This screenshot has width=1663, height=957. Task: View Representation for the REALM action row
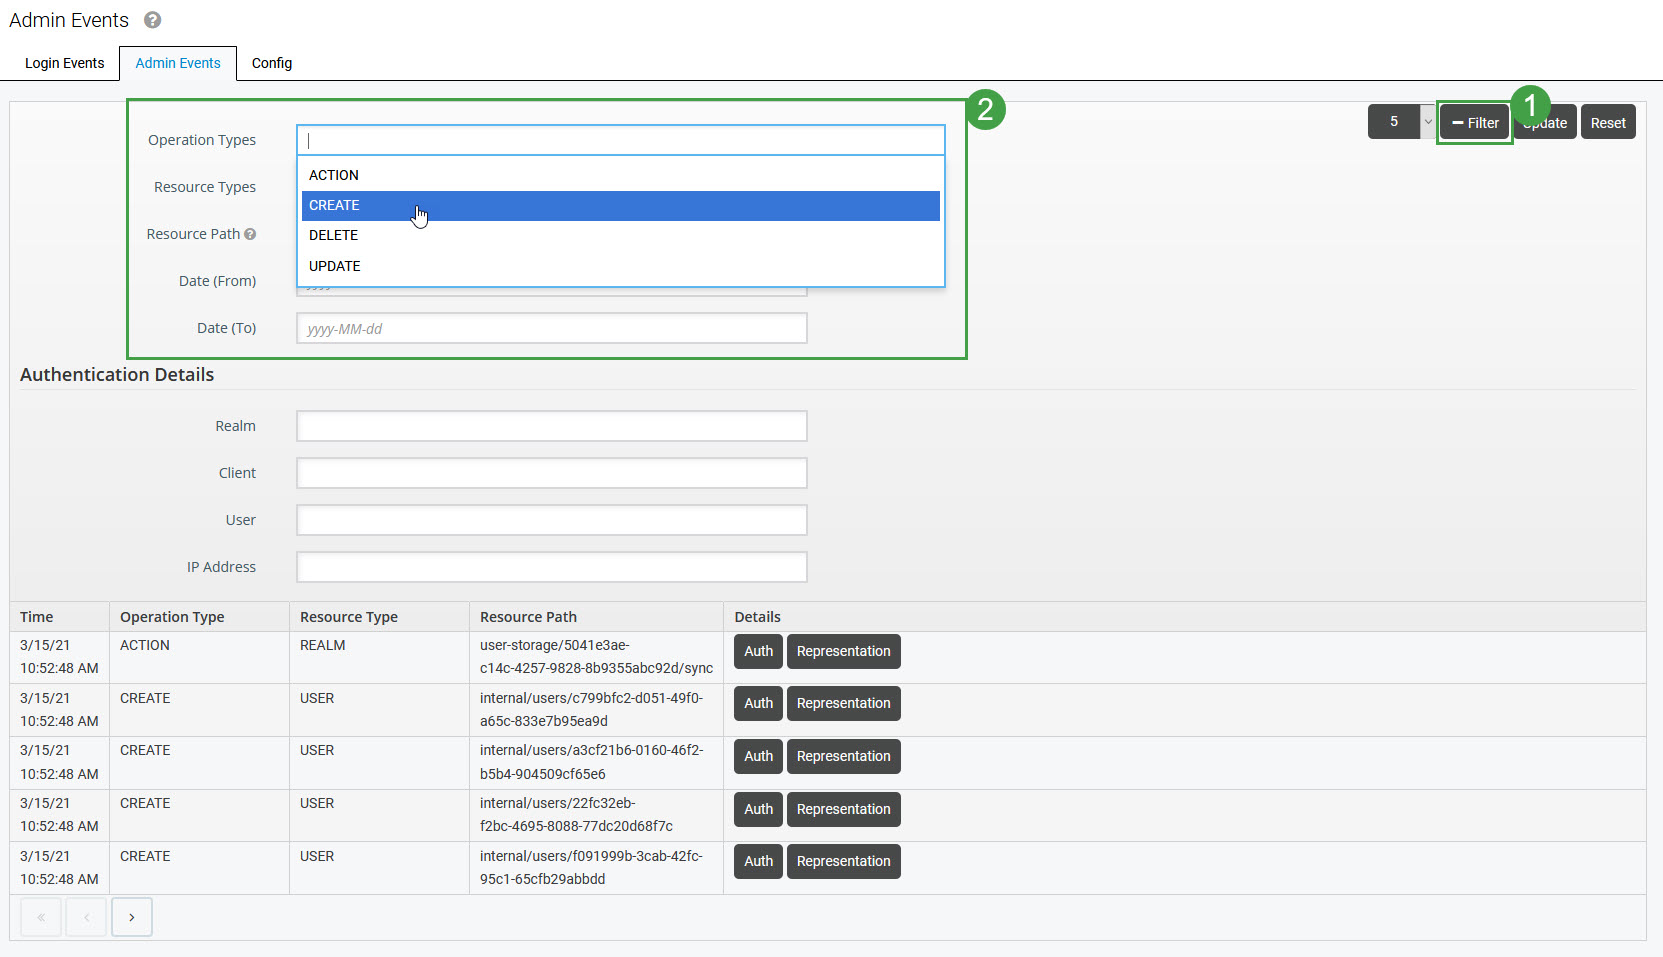point(843,651)
